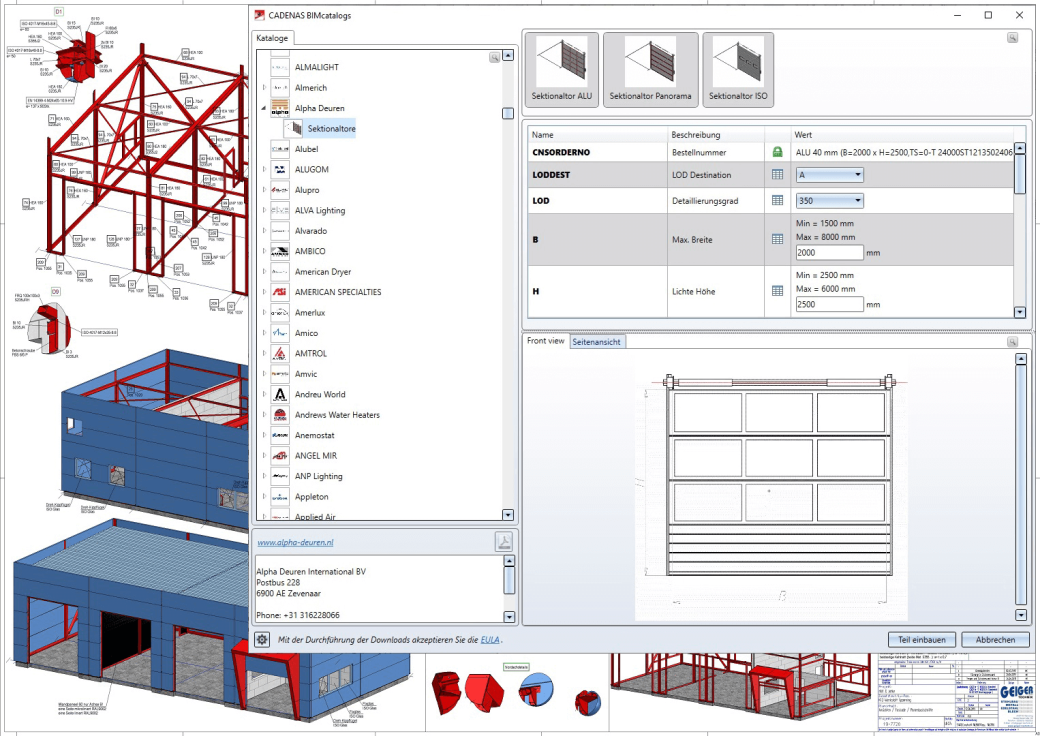
Task: Expand the Anemostat tree node
Action: pyautogui.click(x=264, y=436)
